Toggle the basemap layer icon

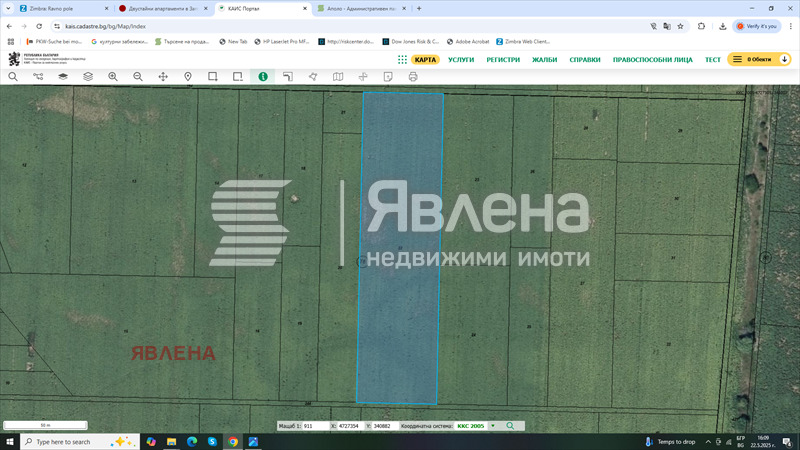[63, 76]
